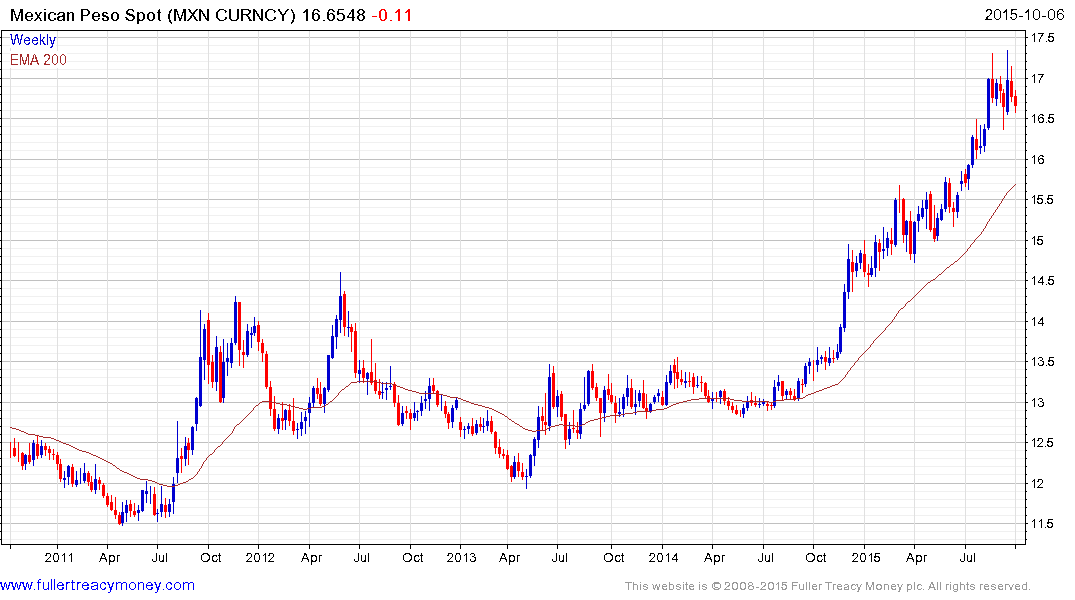This screenshot has width=1075, height=600.
Task: Click the date 2015-10-06 in the header
Action: [1024, 15]
